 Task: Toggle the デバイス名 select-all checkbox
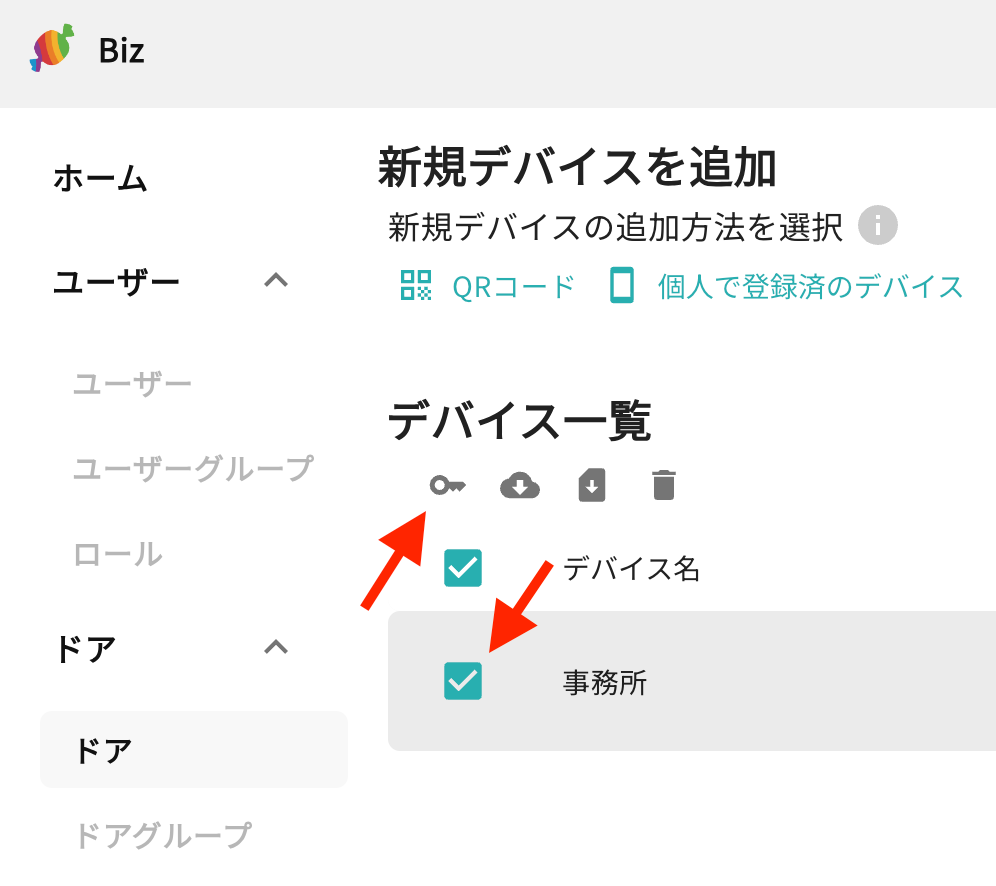click(x=462, y=568)
